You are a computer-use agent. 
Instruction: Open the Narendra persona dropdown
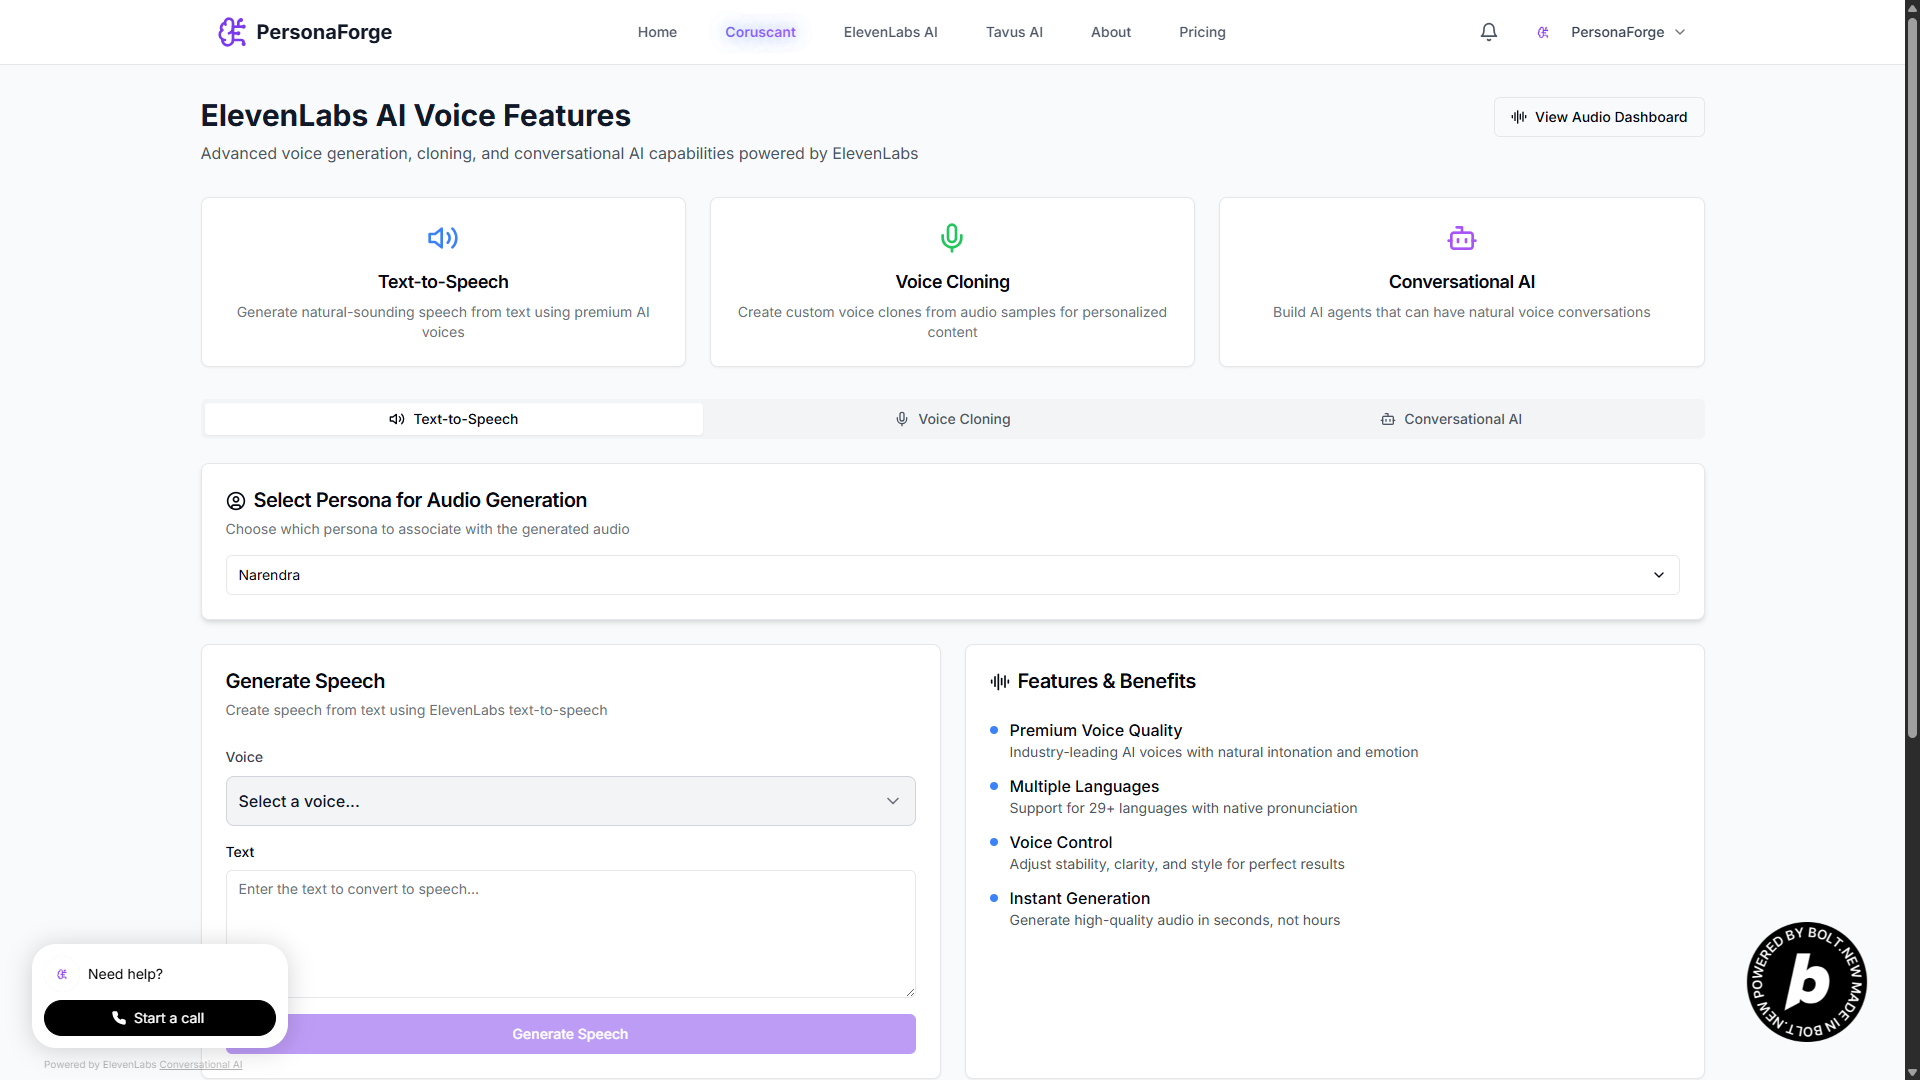click(x=952, y=575)
